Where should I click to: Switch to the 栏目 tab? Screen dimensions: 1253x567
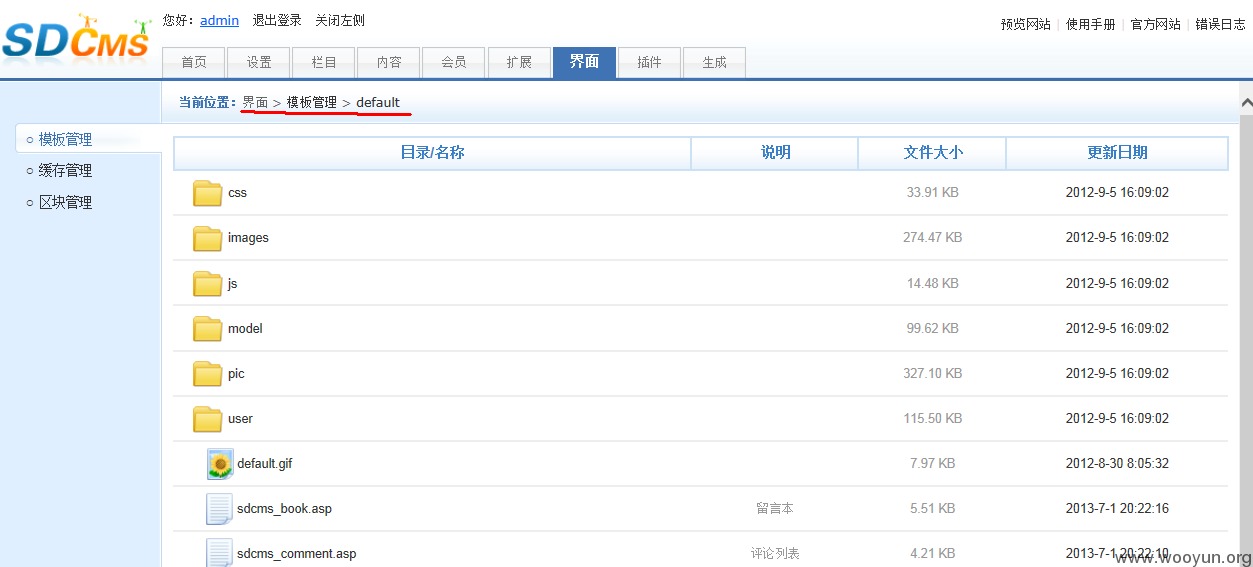click(x=324, y=62)
